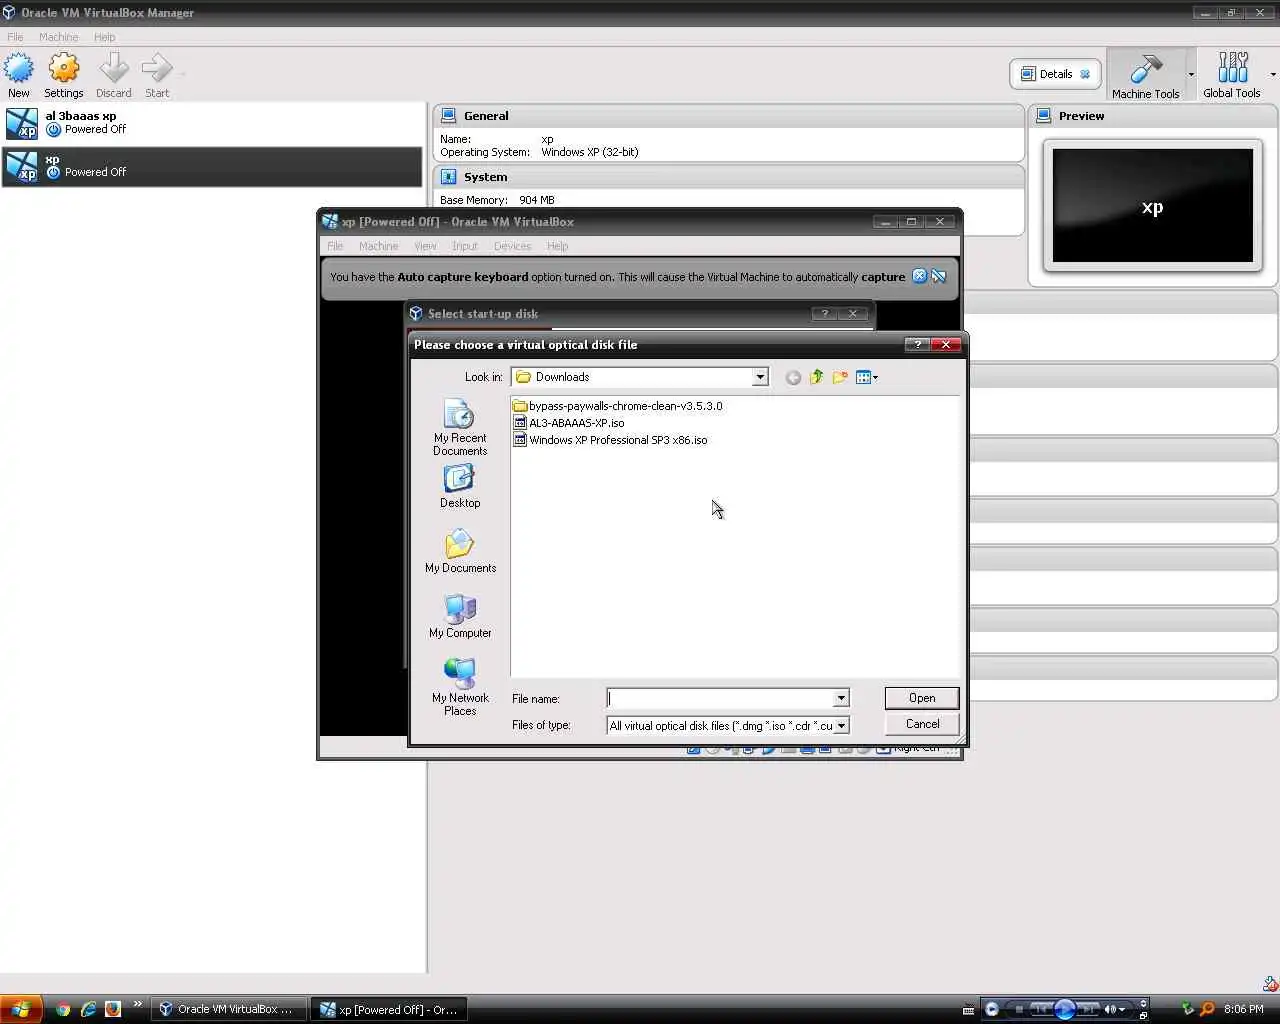Image resolution: width=1280 pixels, height=1024 pixels.
Task: Select Machine Tools hammer icon
Action: [1145, 70]
